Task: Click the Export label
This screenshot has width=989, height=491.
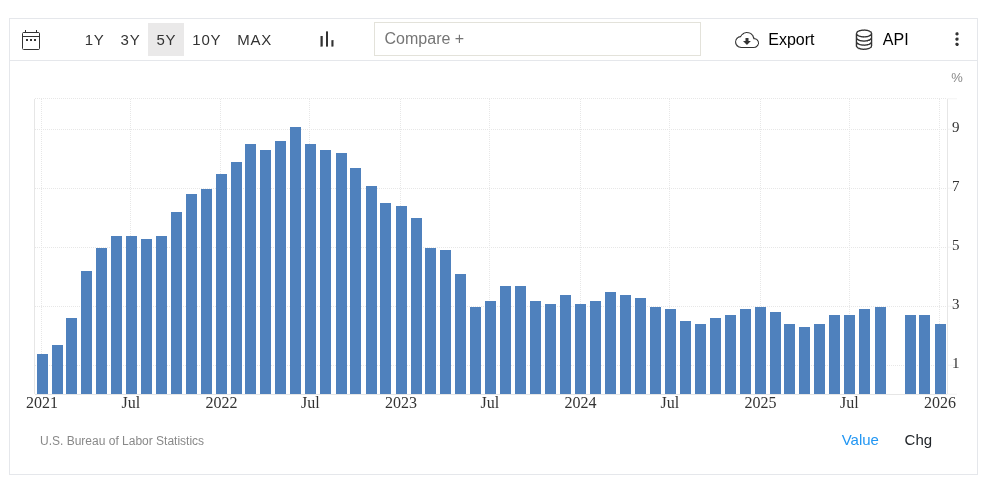Action: 791,40
